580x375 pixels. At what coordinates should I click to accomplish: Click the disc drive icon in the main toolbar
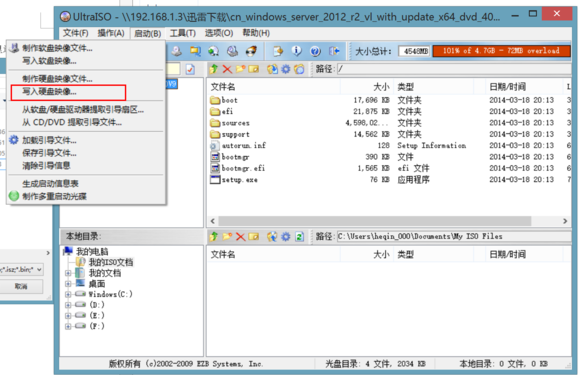point(177,51)
